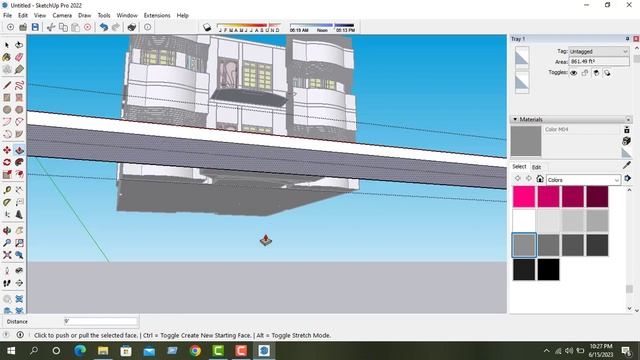Click the materials forward arrow
640x360 pixels.
(x=529, y=178)
